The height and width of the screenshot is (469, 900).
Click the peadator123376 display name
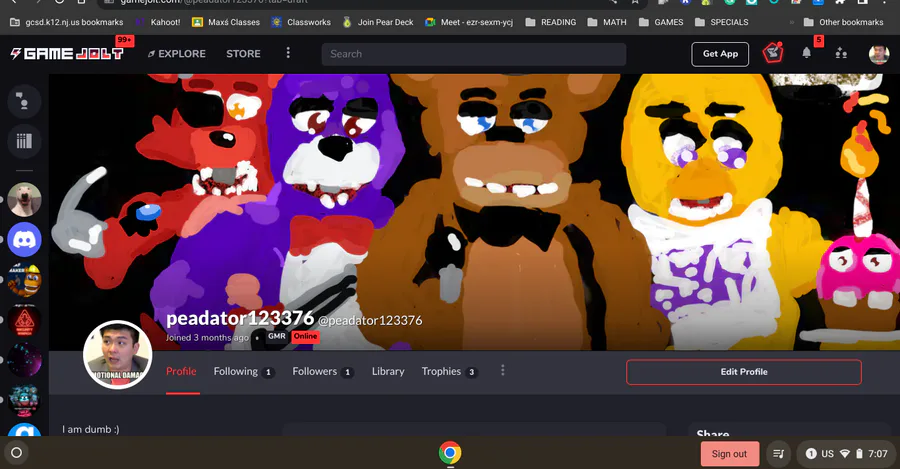coord(240,318)
